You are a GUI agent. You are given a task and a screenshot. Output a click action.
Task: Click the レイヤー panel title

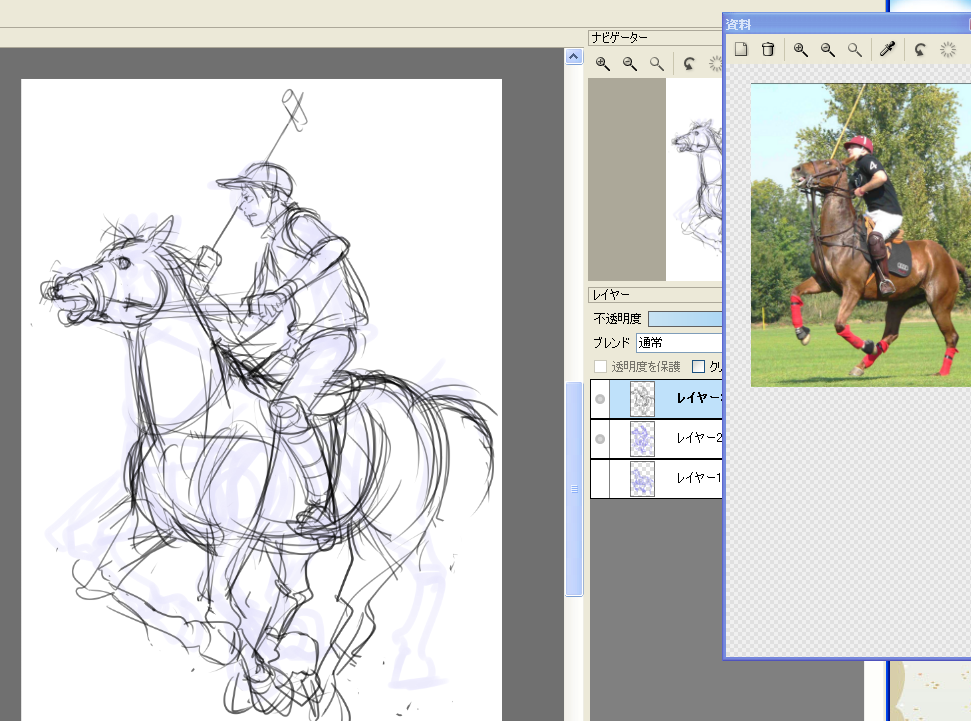click(x=611, y=295)
